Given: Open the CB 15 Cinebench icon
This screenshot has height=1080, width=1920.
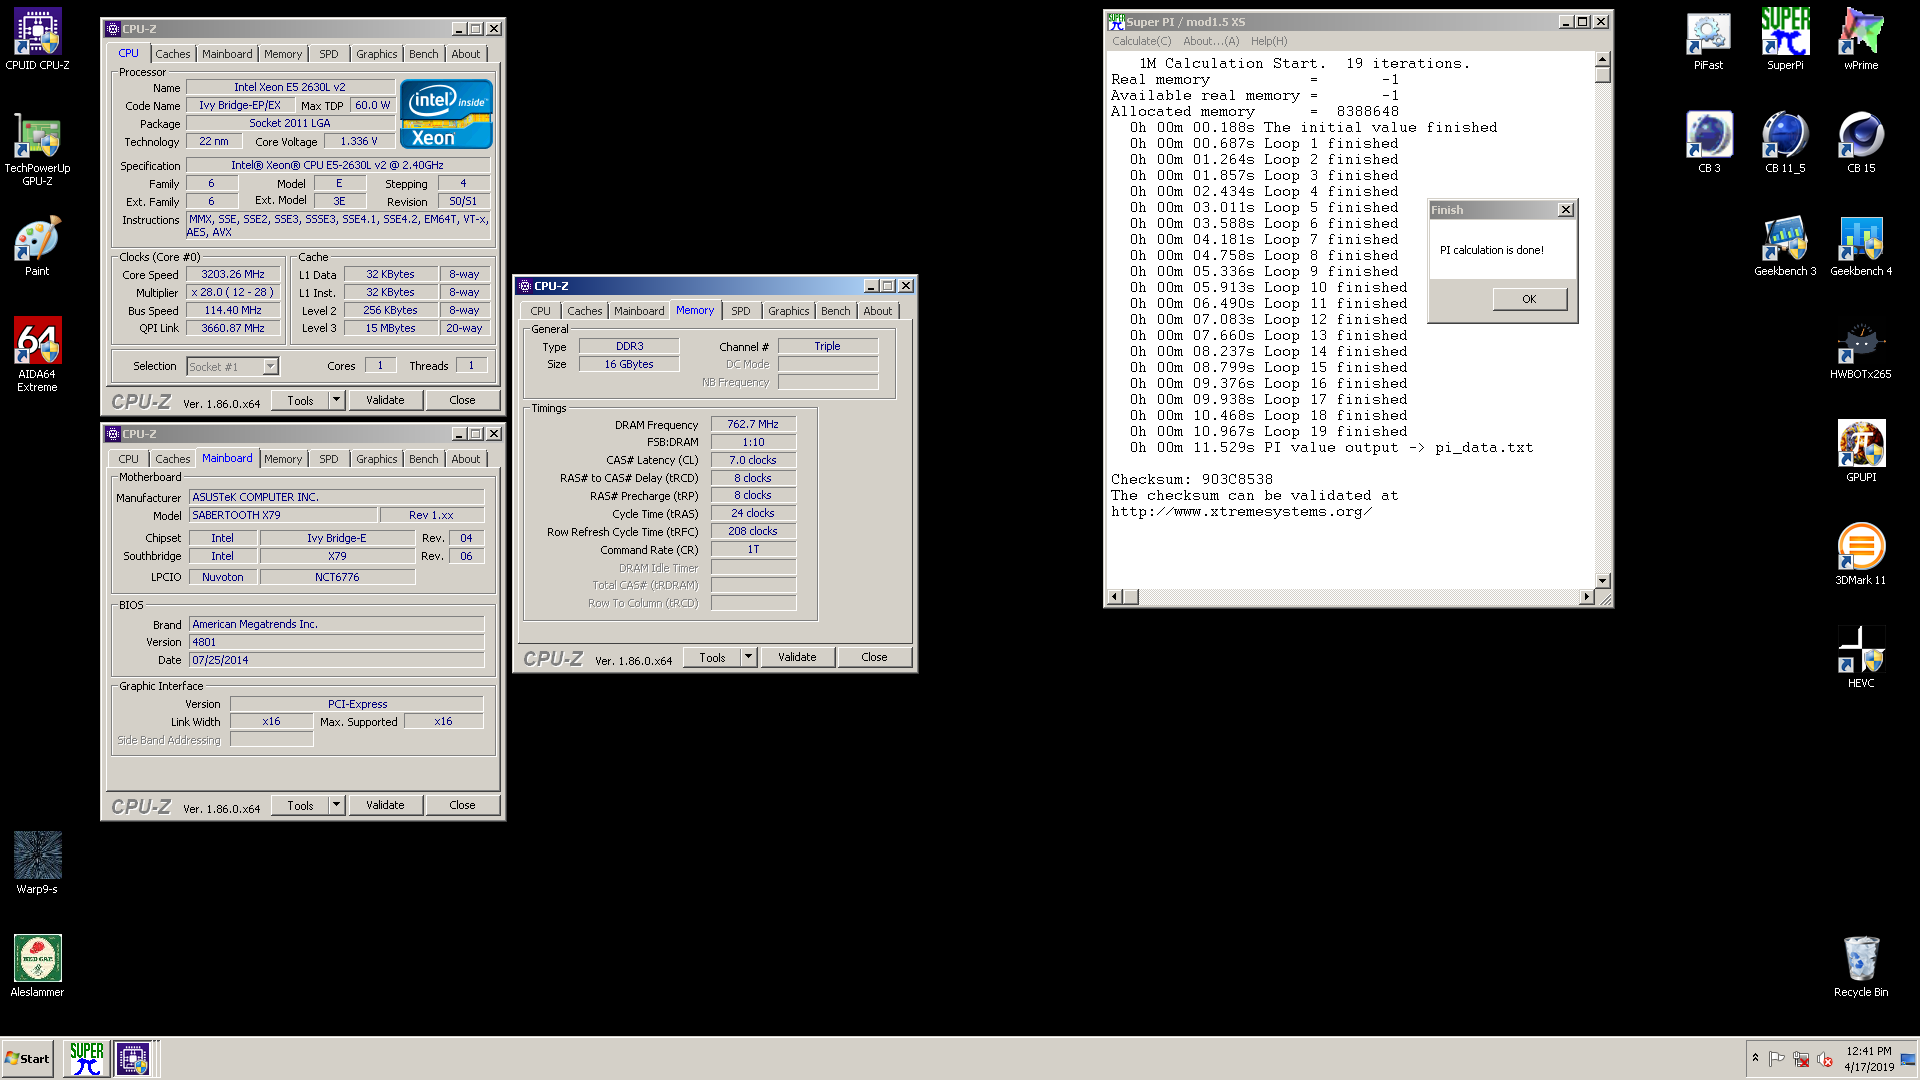Looking at the screenshot, I should click(x=1861, y=143).
